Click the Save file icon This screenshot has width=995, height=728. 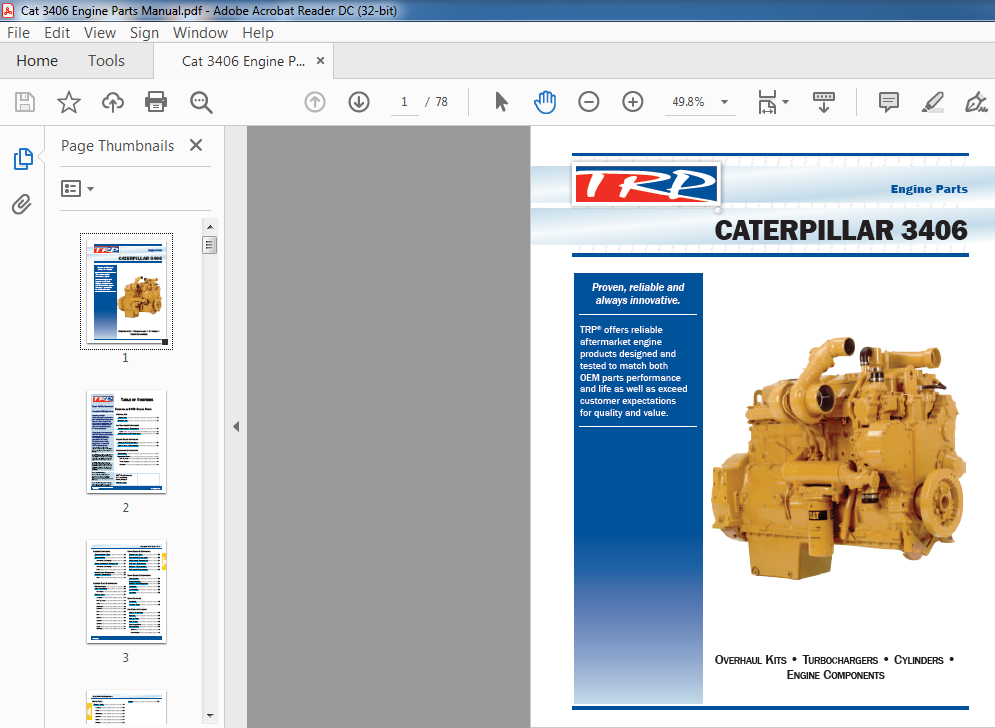click(25, 102)
